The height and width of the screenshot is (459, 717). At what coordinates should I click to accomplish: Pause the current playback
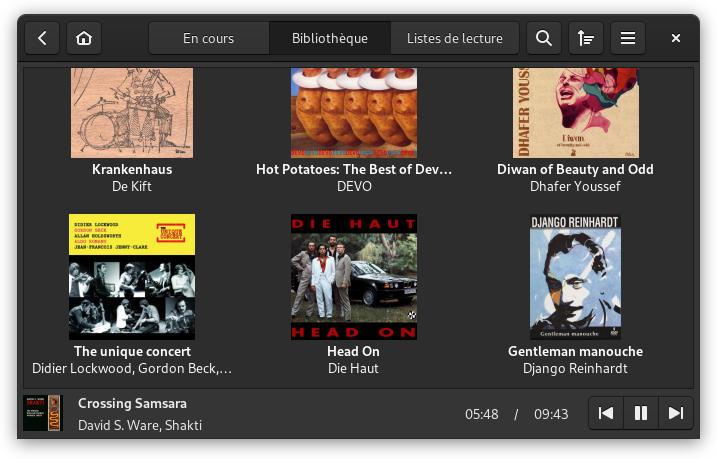pyautogui.click(x=641, y=413)
